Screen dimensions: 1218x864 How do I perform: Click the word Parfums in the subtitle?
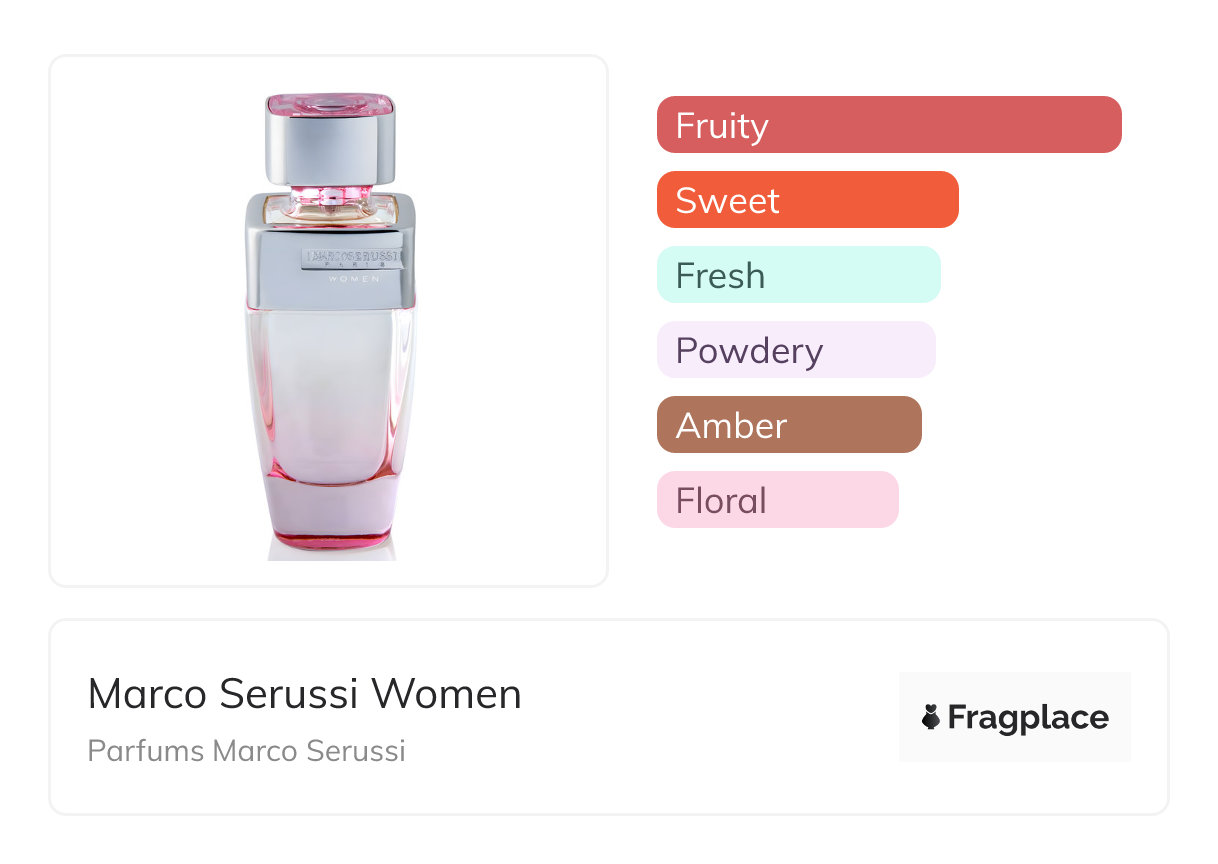click(x=144, y=751)
